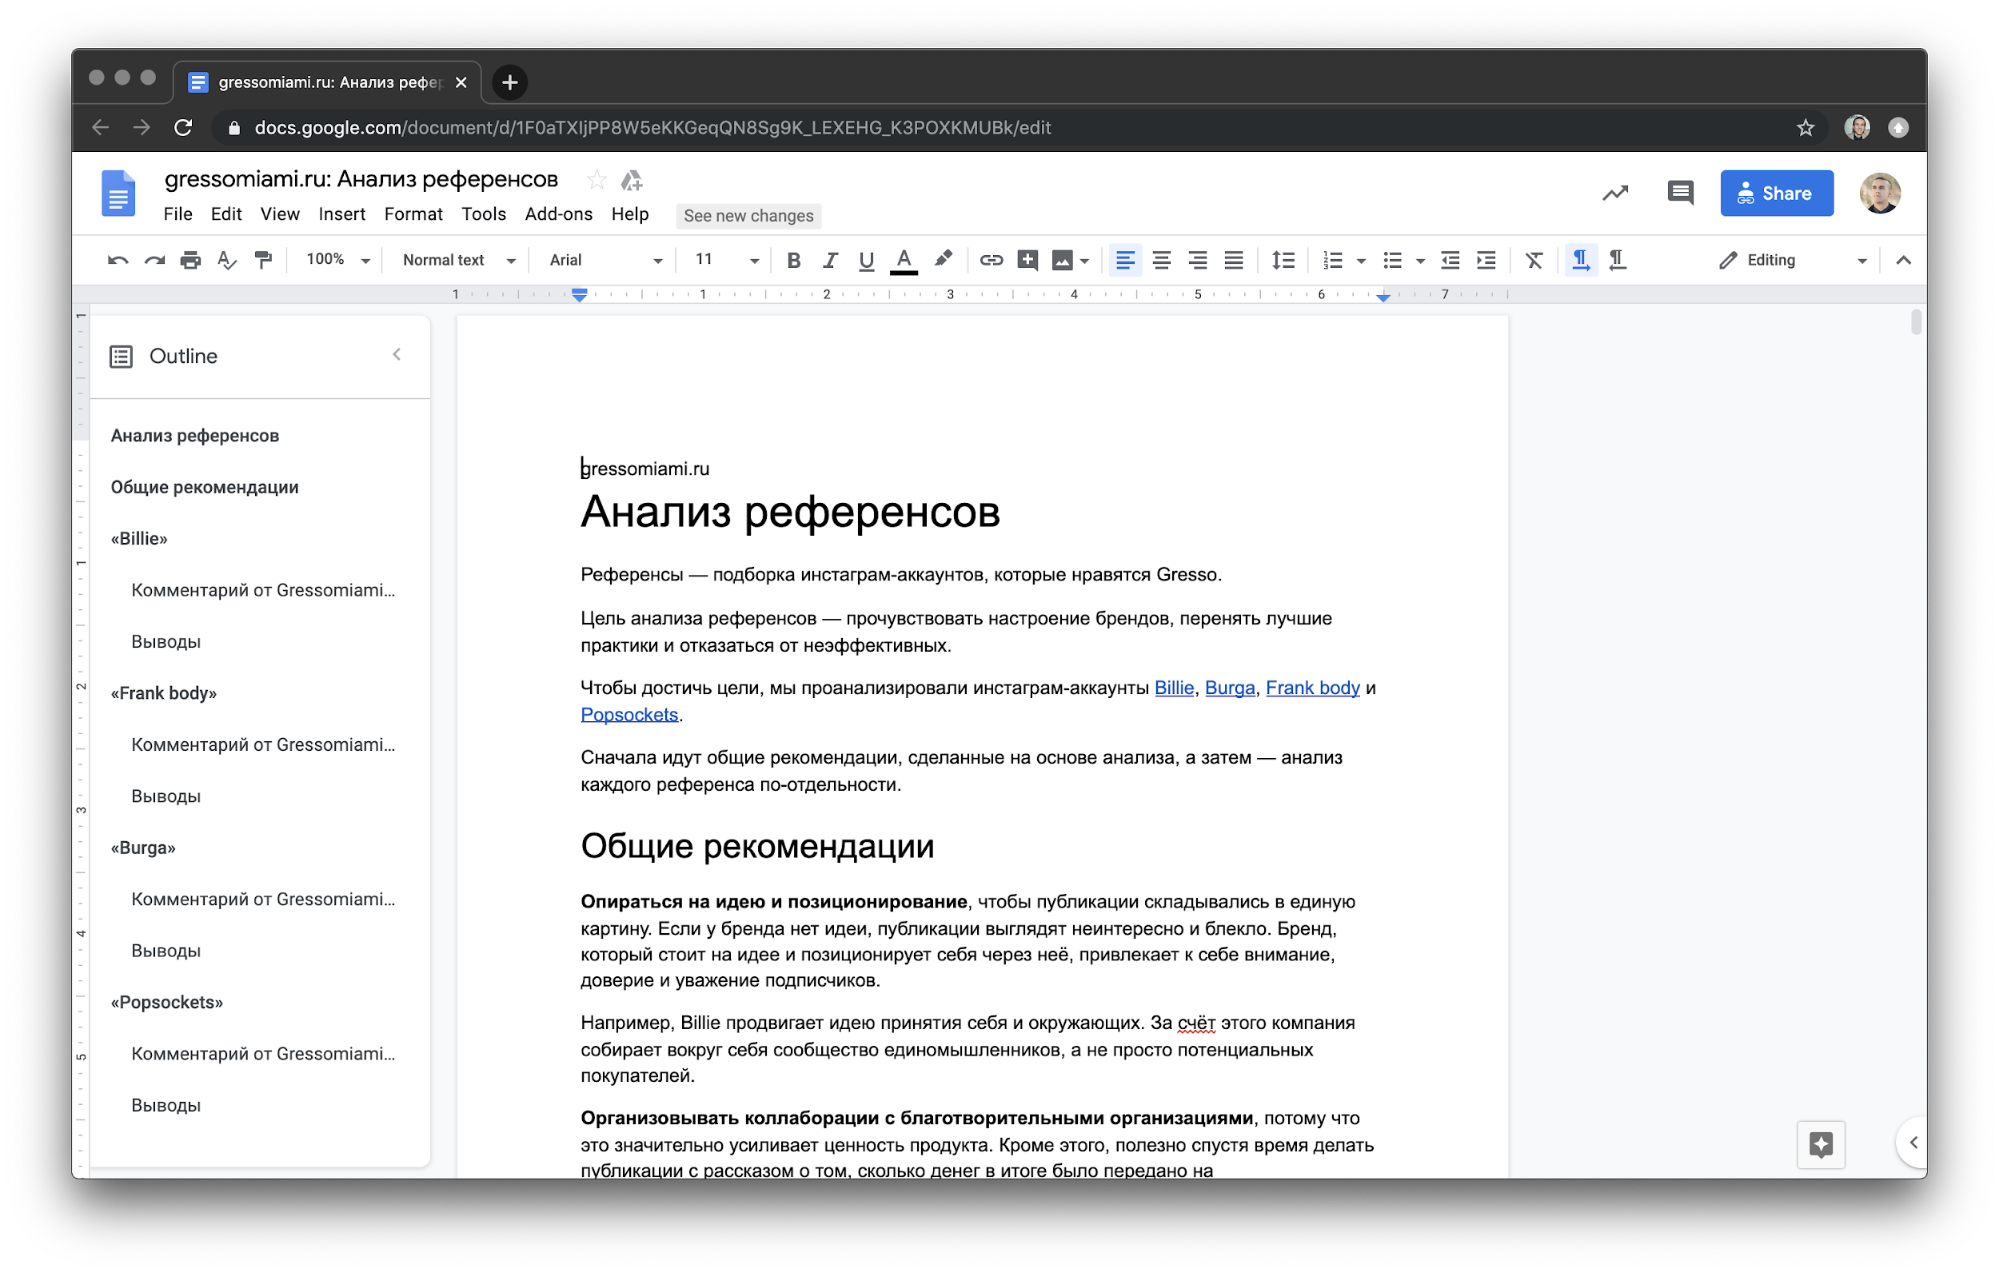Click the Undo icon in toolbar
Image resolution: width=1999 pixels, height=1274 pixels.
118,260
